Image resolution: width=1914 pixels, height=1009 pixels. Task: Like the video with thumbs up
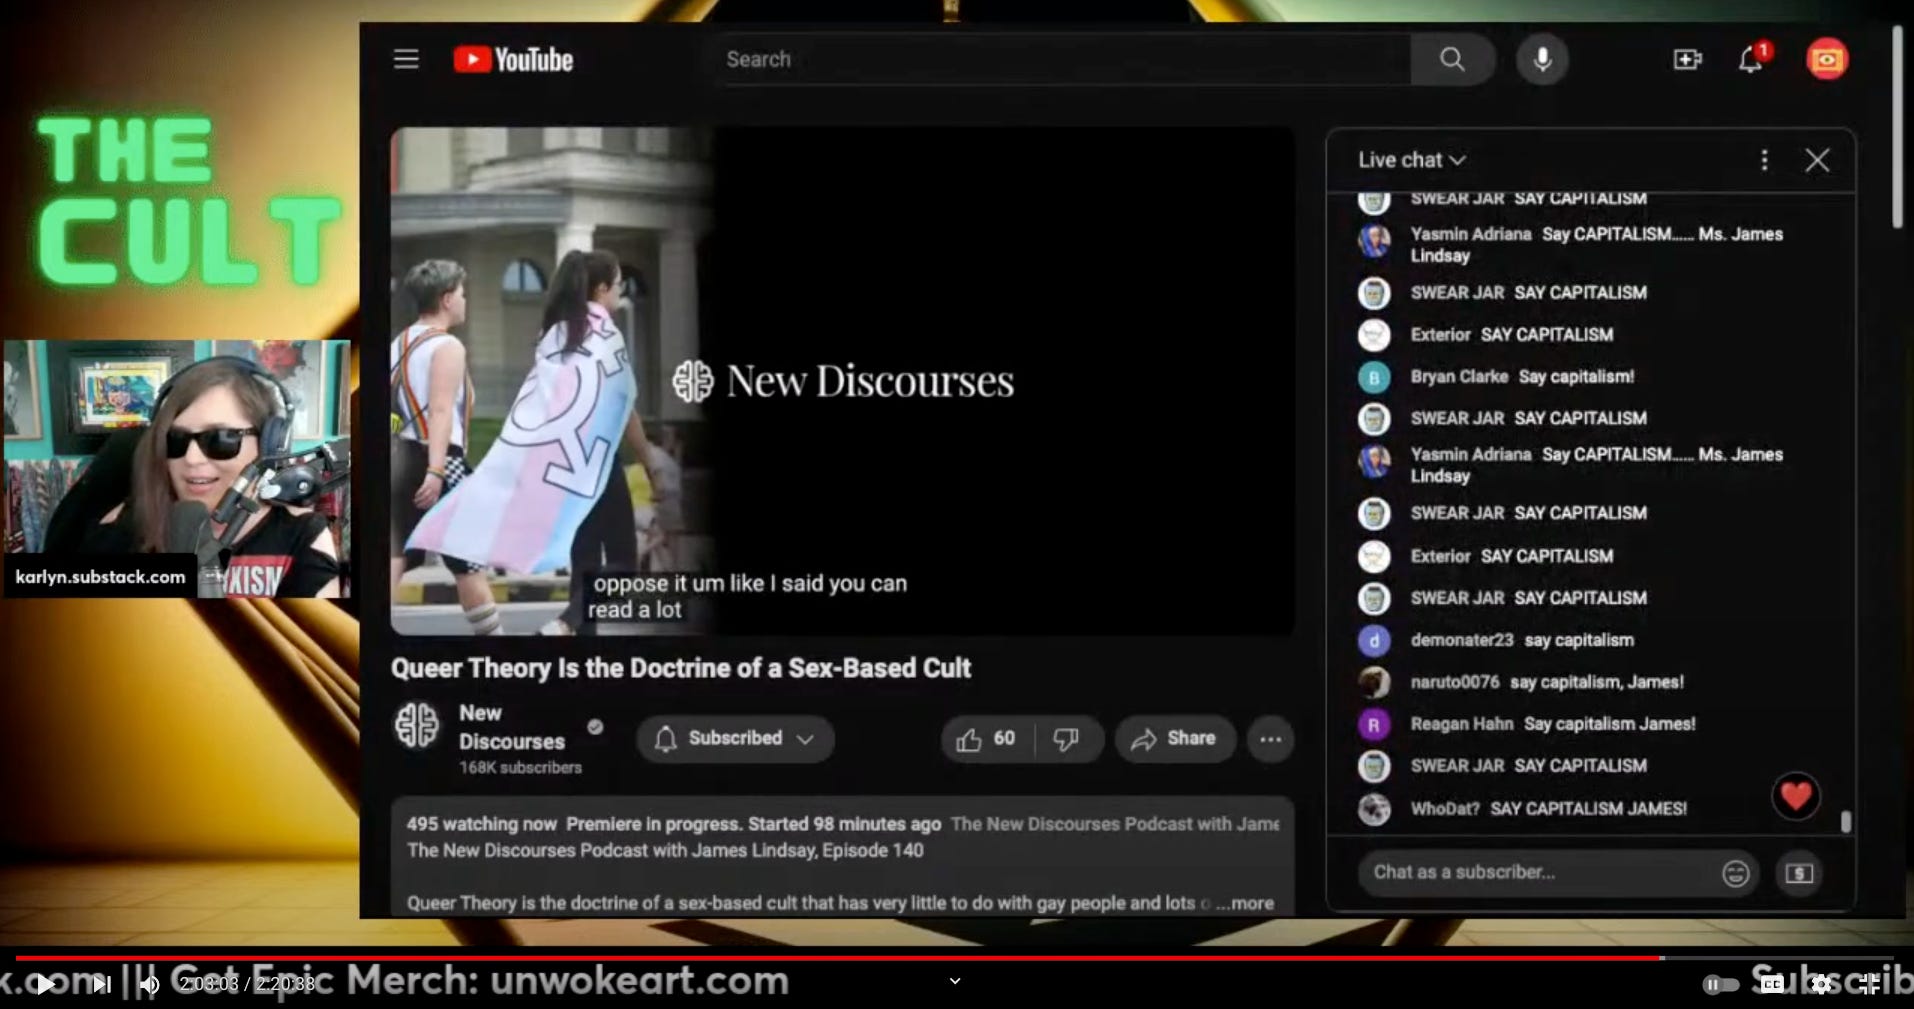coord(986,739)
